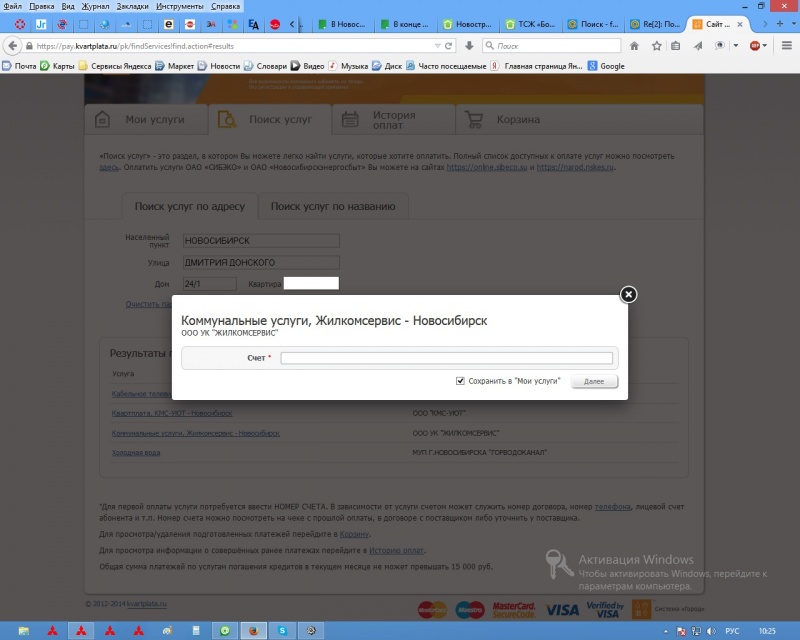
Task: Click the Firefox search box
Action: point(552,46)
